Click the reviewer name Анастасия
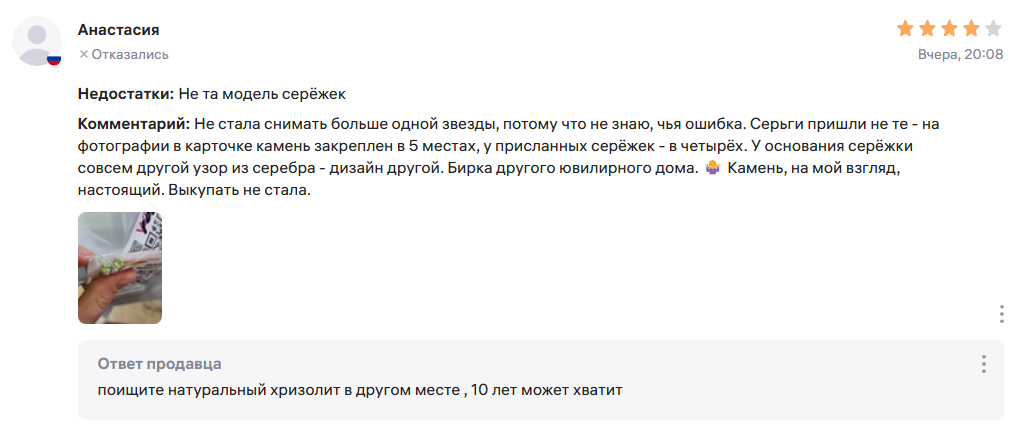 click(x=118, y=30)
